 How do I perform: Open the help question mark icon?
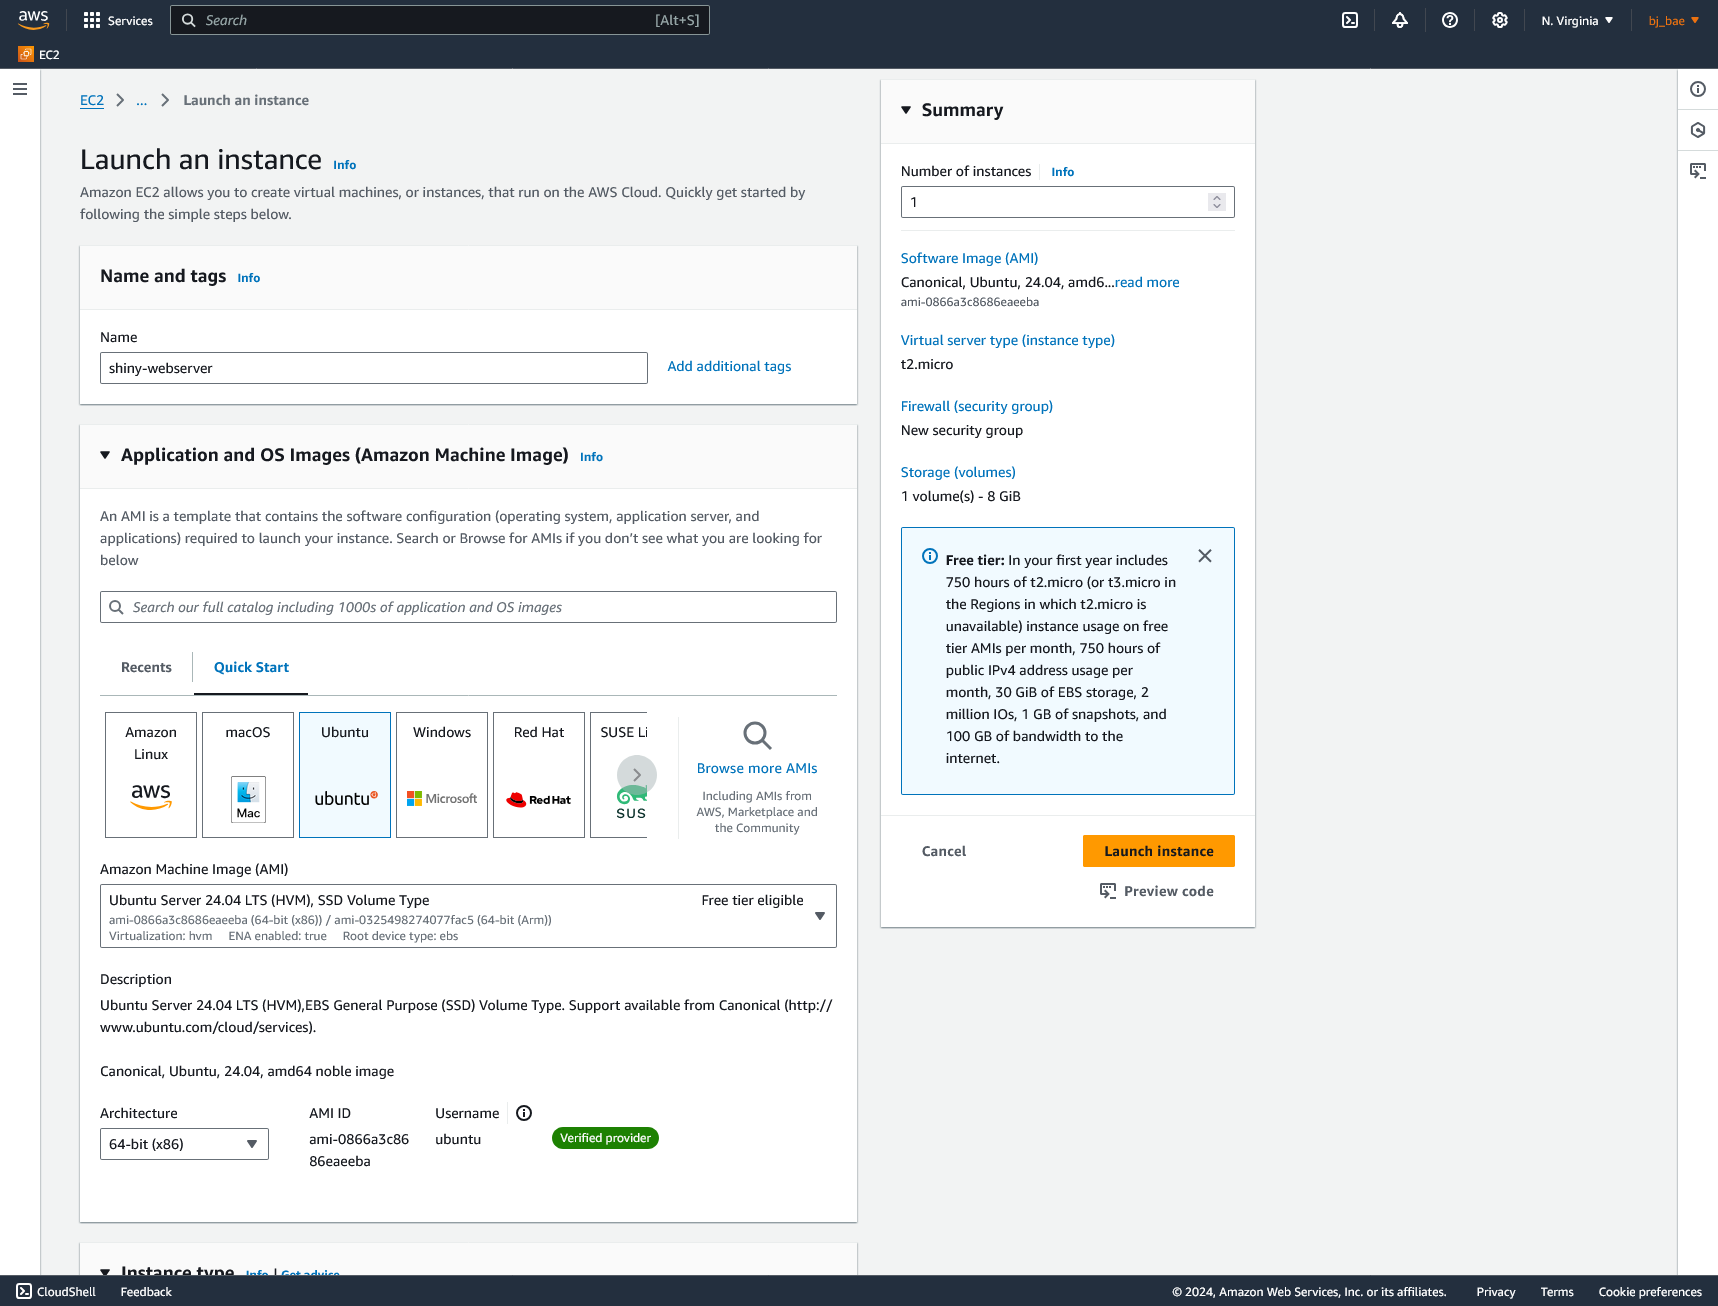(x=1449, y=20)
